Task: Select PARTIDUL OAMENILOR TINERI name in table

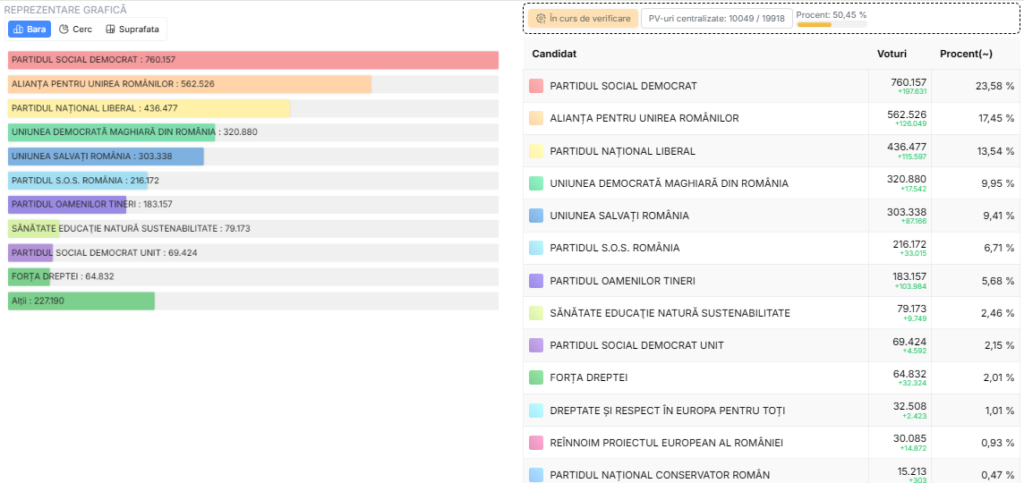Action: click(x=622, y=281)
